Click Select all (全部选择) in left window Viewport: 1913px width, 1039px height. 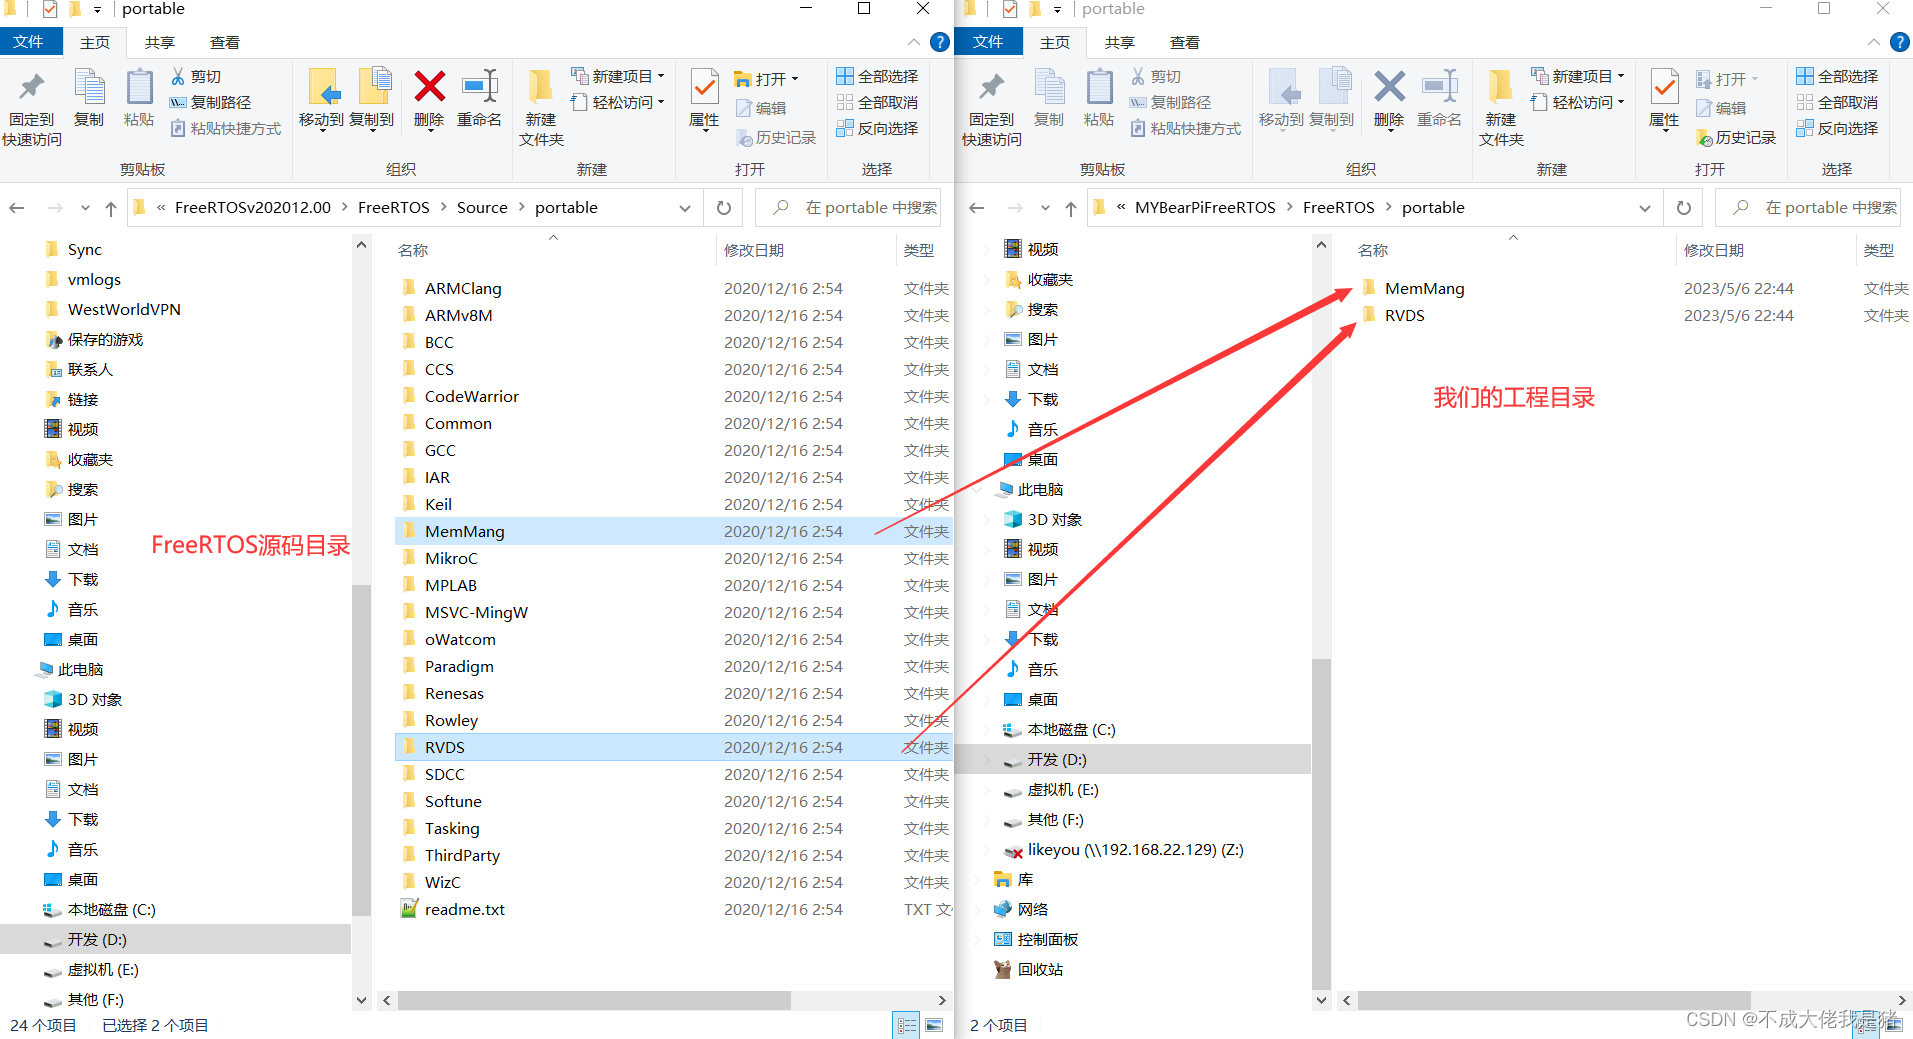[x=877, y=76]
